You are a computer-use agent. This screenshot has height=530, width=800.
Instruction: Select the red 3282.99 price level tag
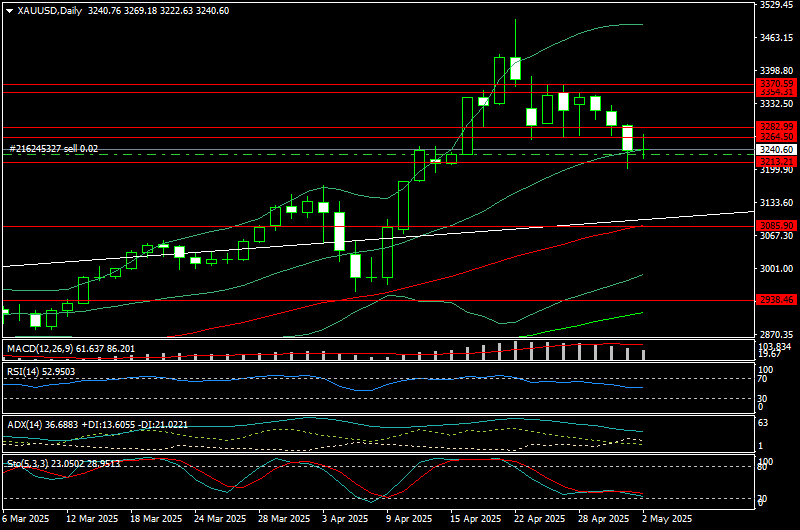tap(776, 127)
